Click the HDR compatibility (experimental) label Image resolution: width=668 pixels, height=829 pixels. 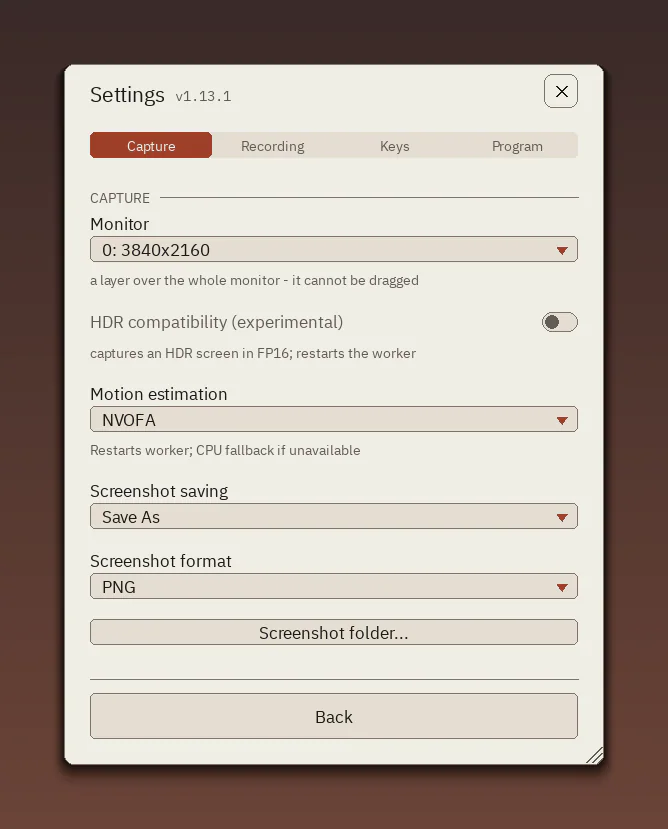(x=217, y=322)
